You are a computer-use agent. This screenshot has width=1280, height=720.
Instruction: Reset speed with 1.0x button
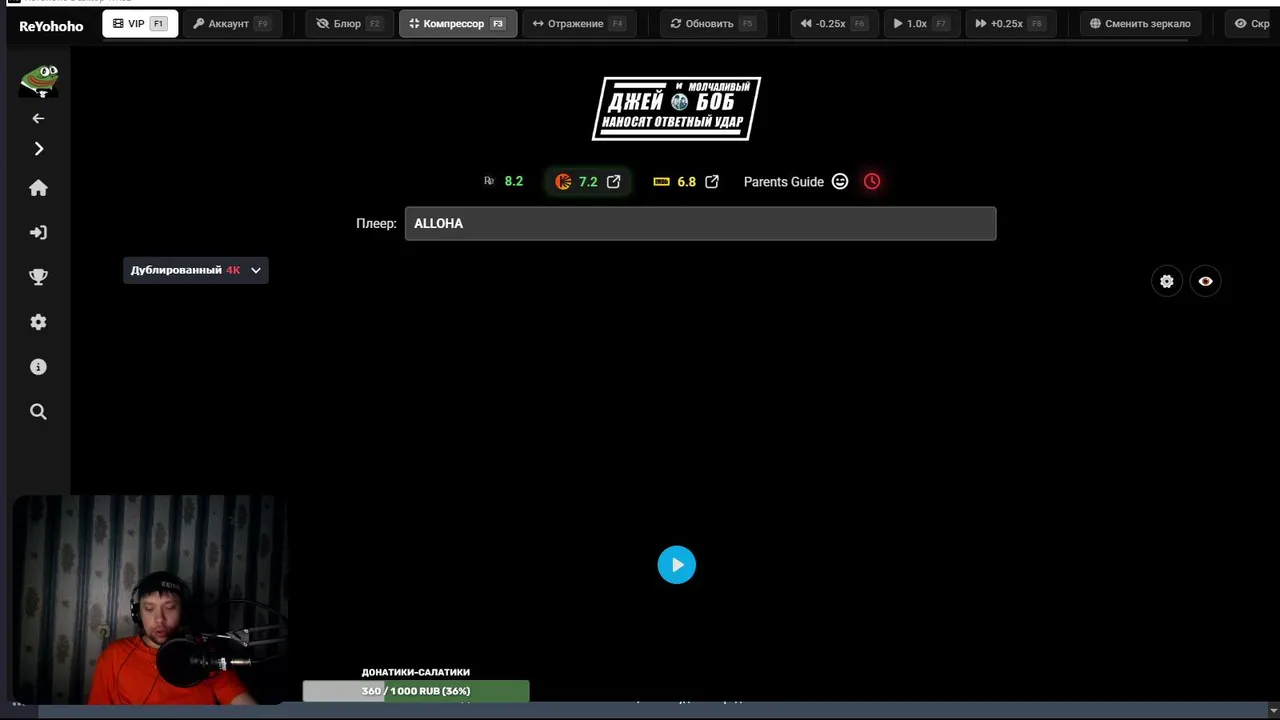(920, 24)
